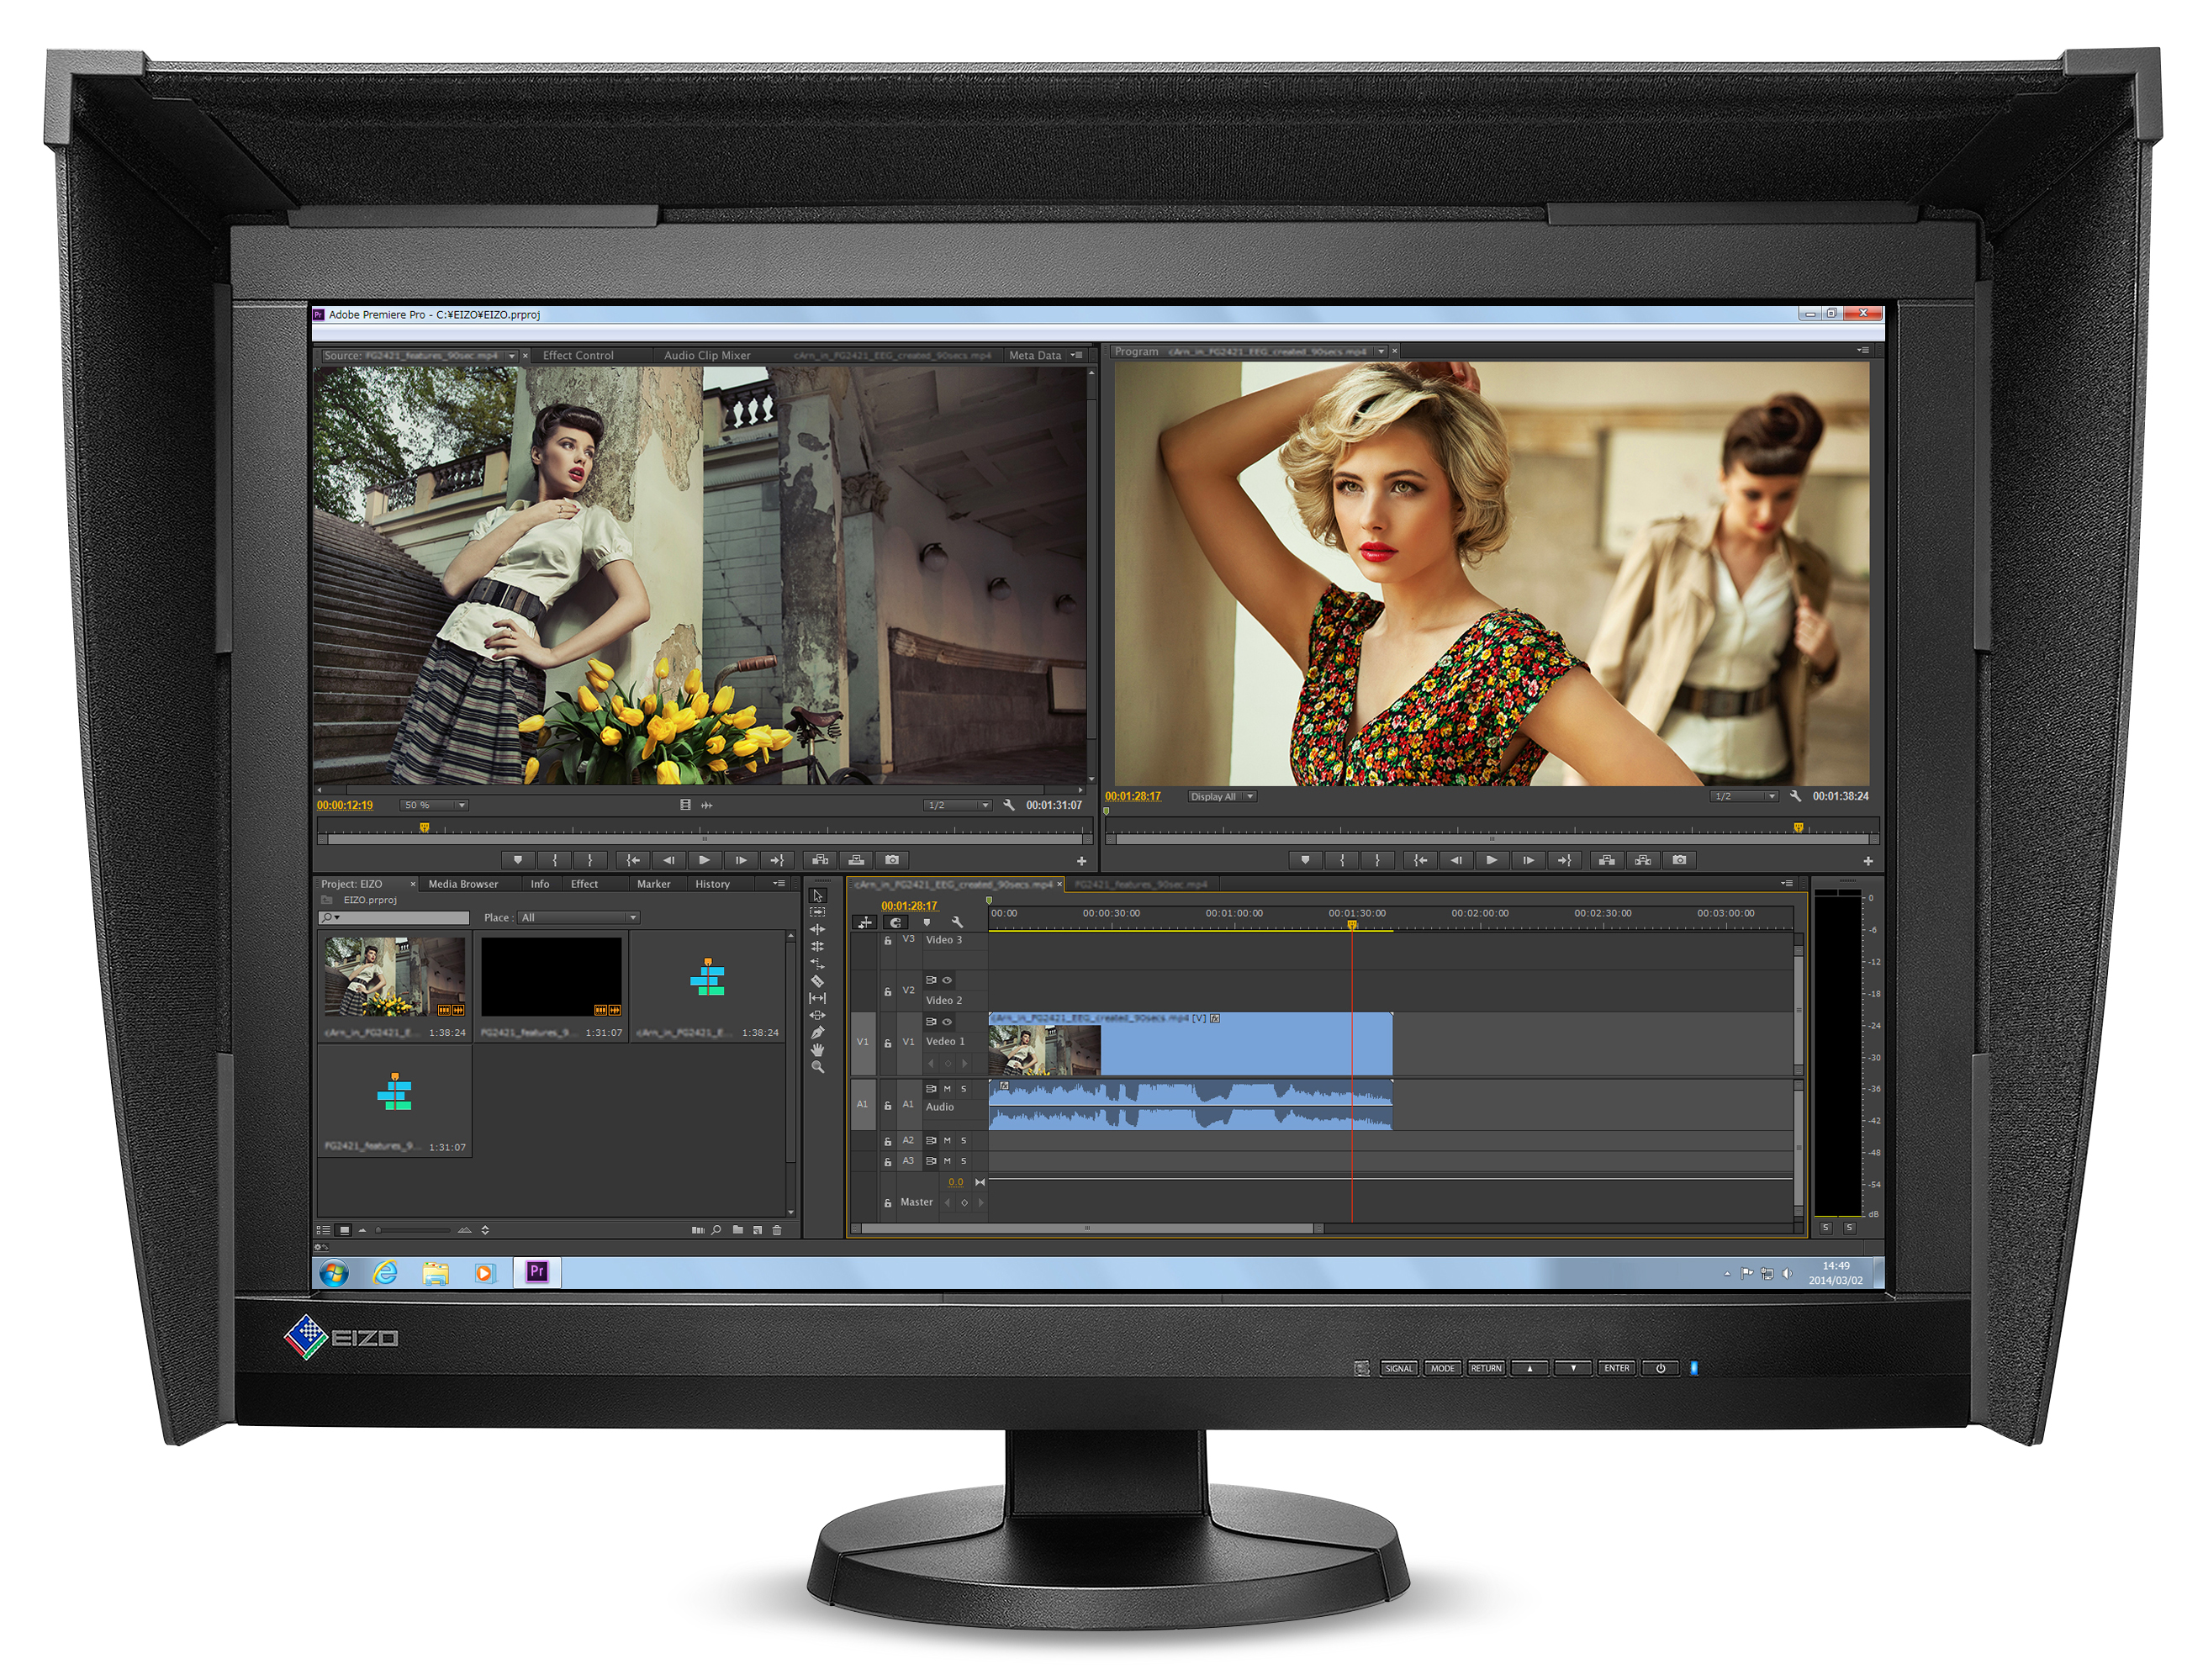Toggle Vedeo 1 track output eye
The image size is (2203, 1680).
pos(946,1022)
